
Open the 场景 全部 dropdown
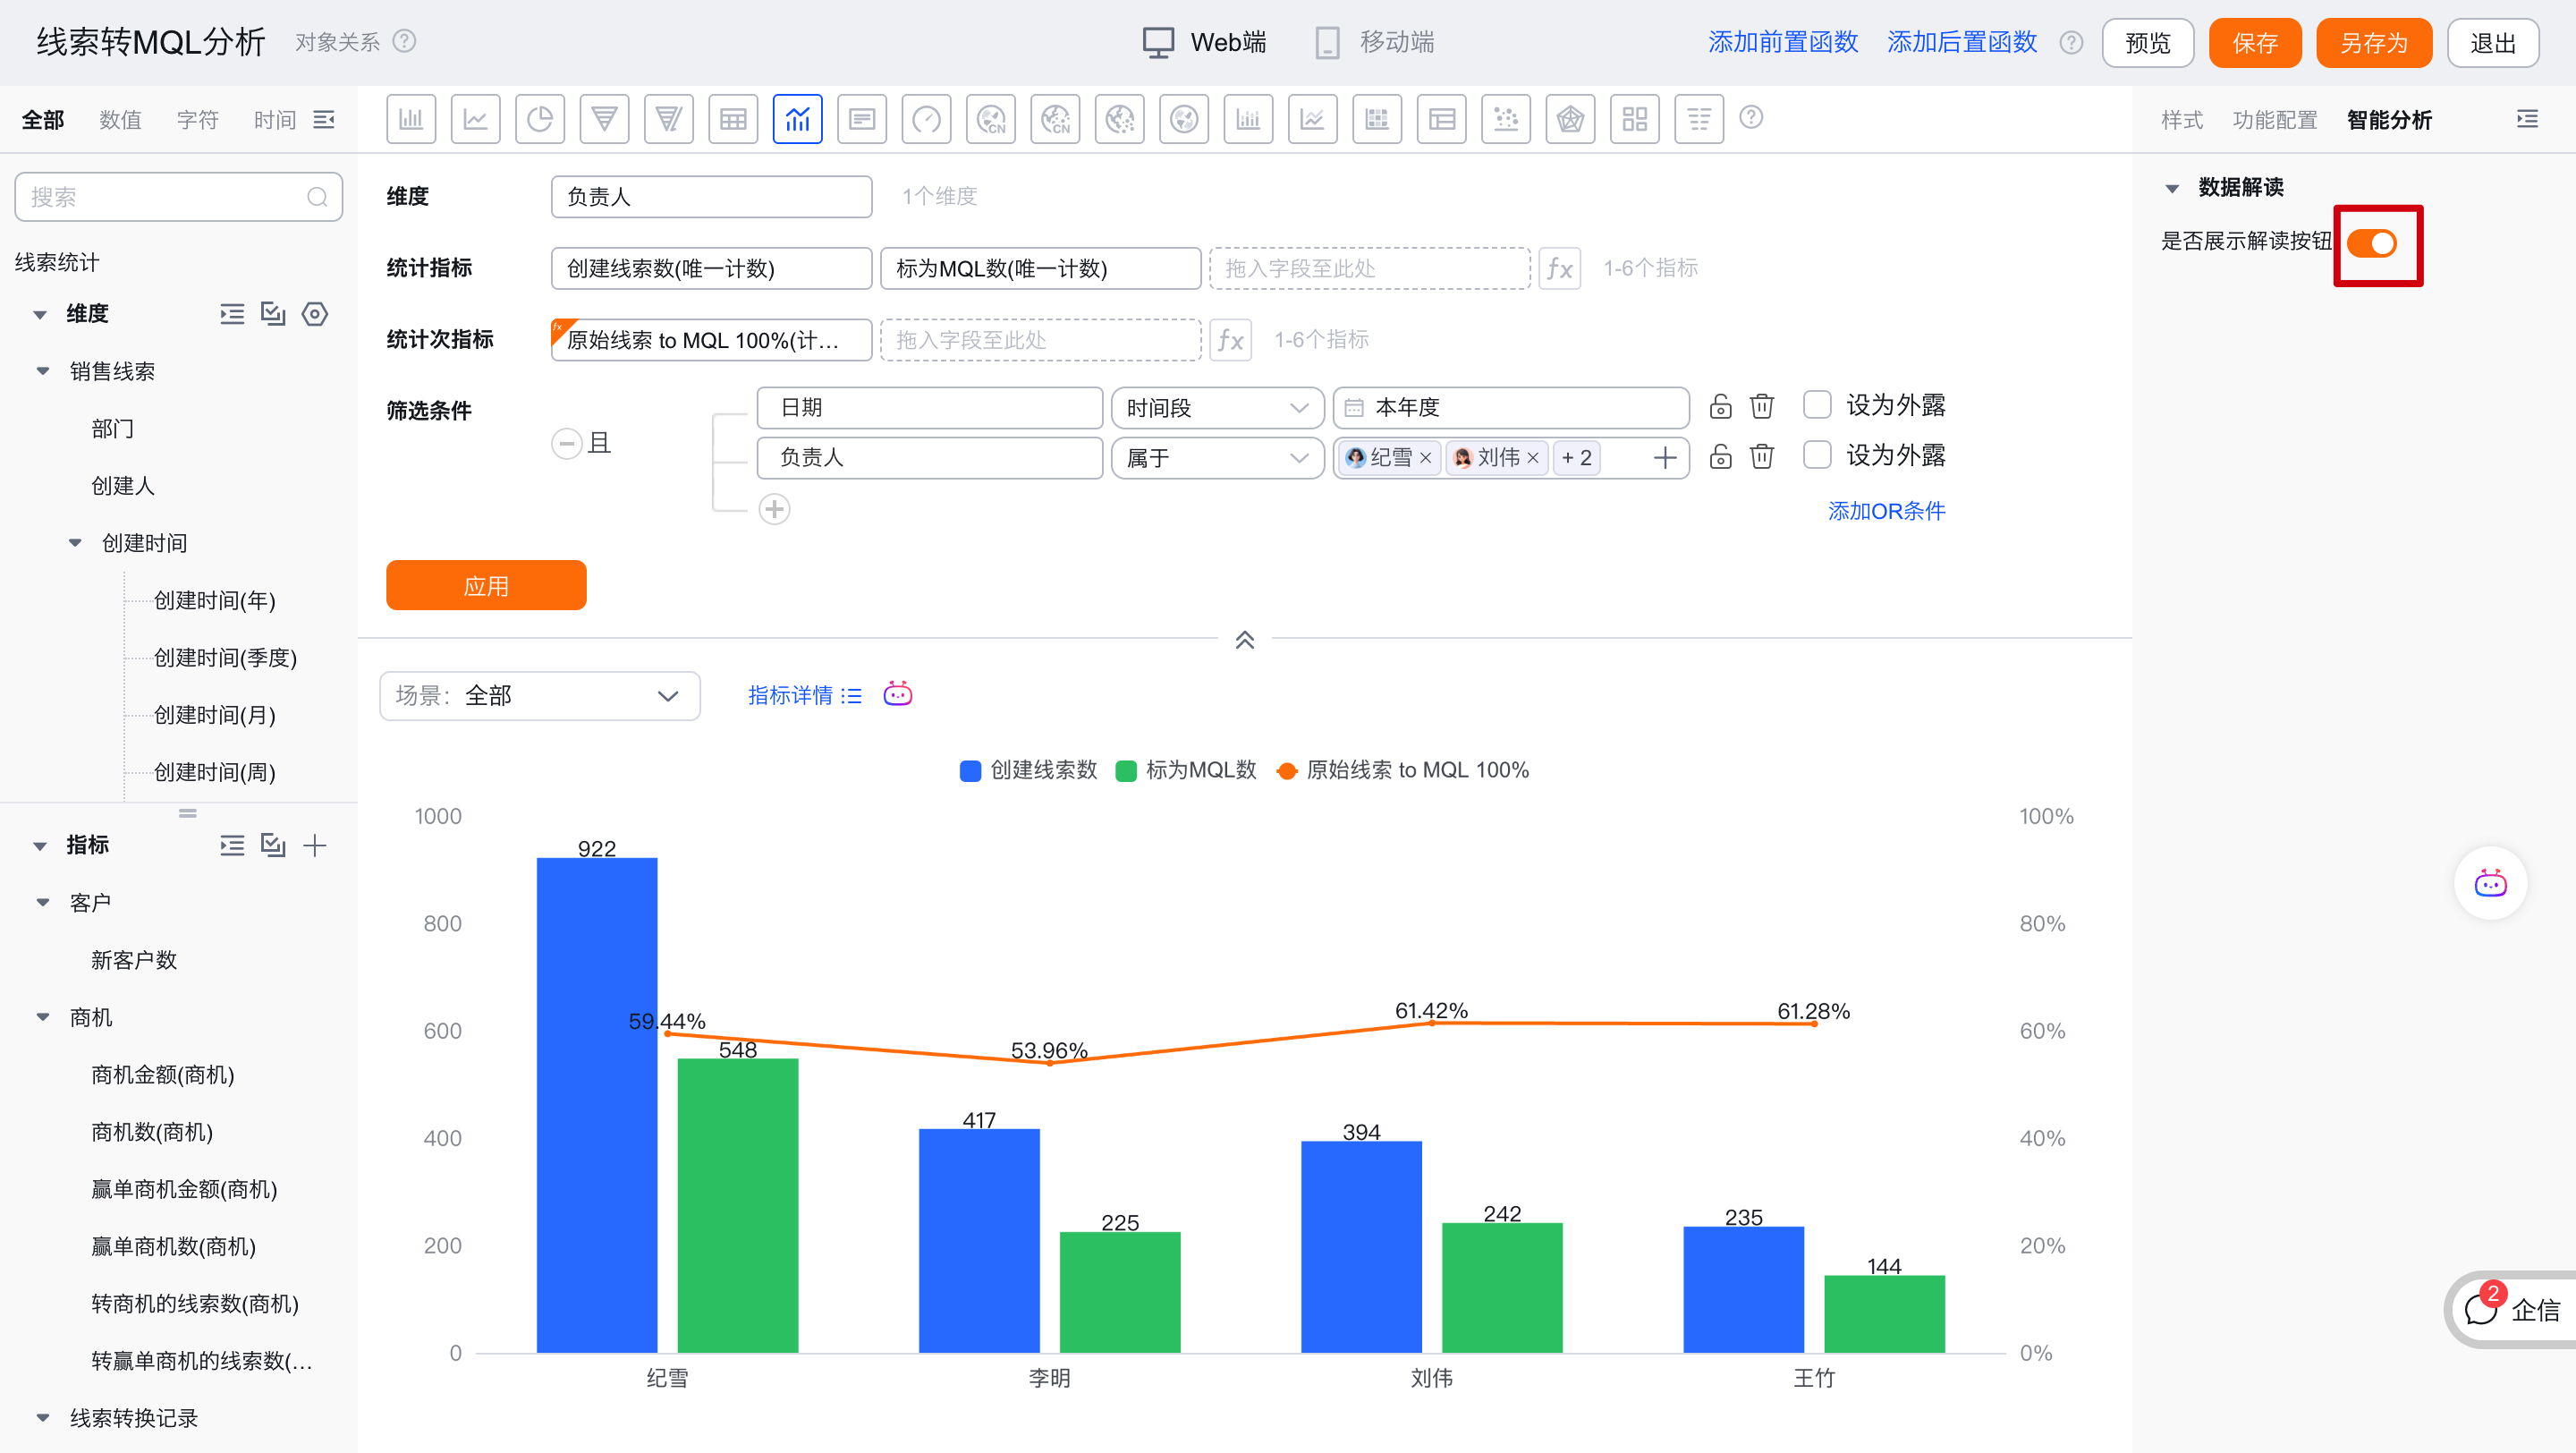(540, 696)
